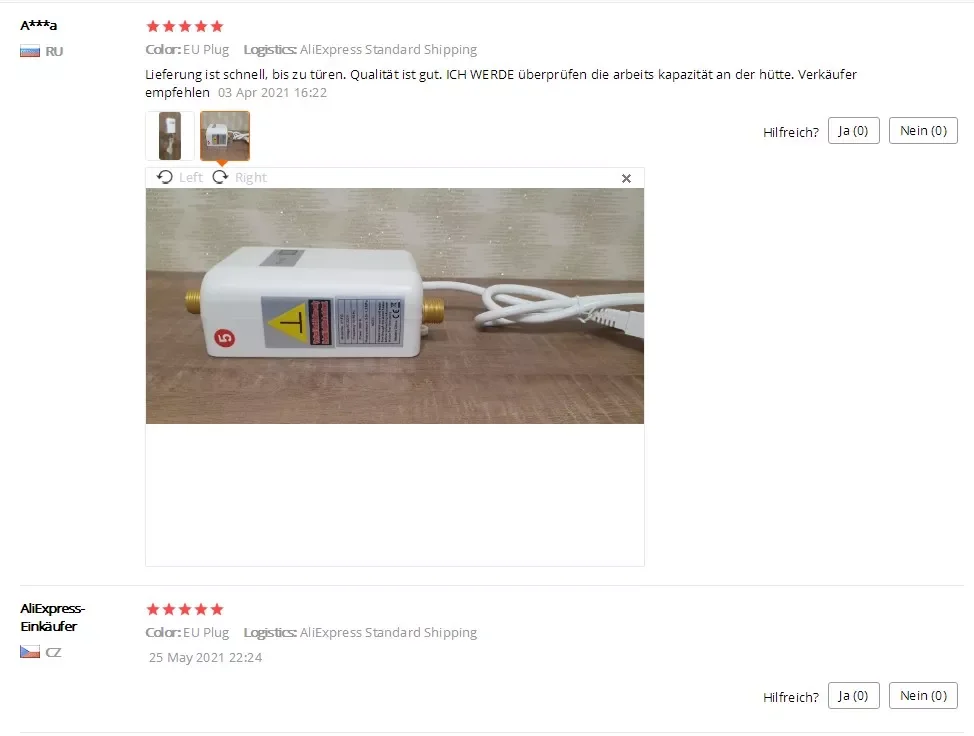This screenshot has height=736, width=974.
Task: Close the enlarged photo viewer
Action: tap(626, 179)
